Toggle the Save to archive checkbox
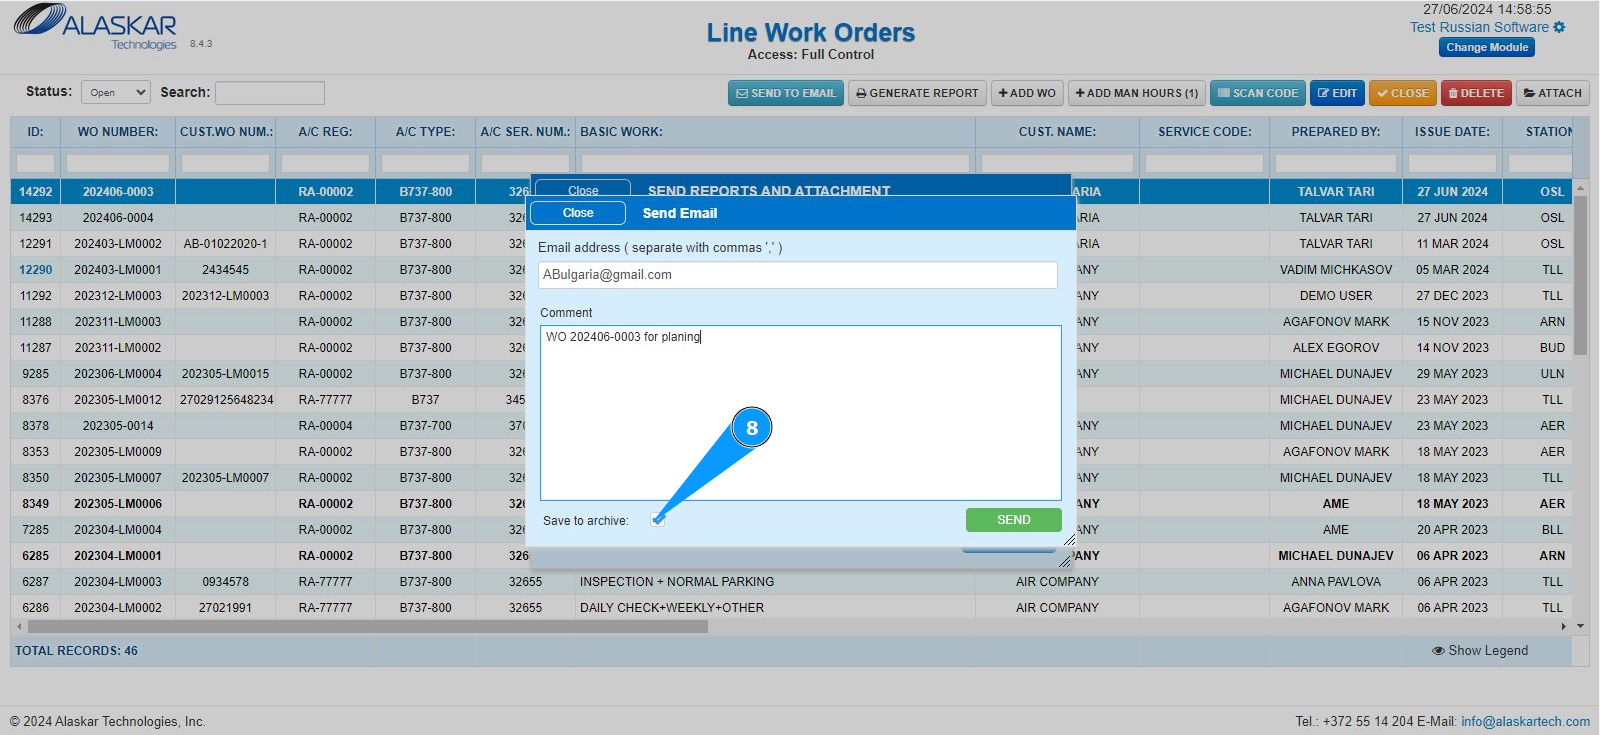Image resolution: width=1600 pixels, height=735 pixels. point(657,519)
